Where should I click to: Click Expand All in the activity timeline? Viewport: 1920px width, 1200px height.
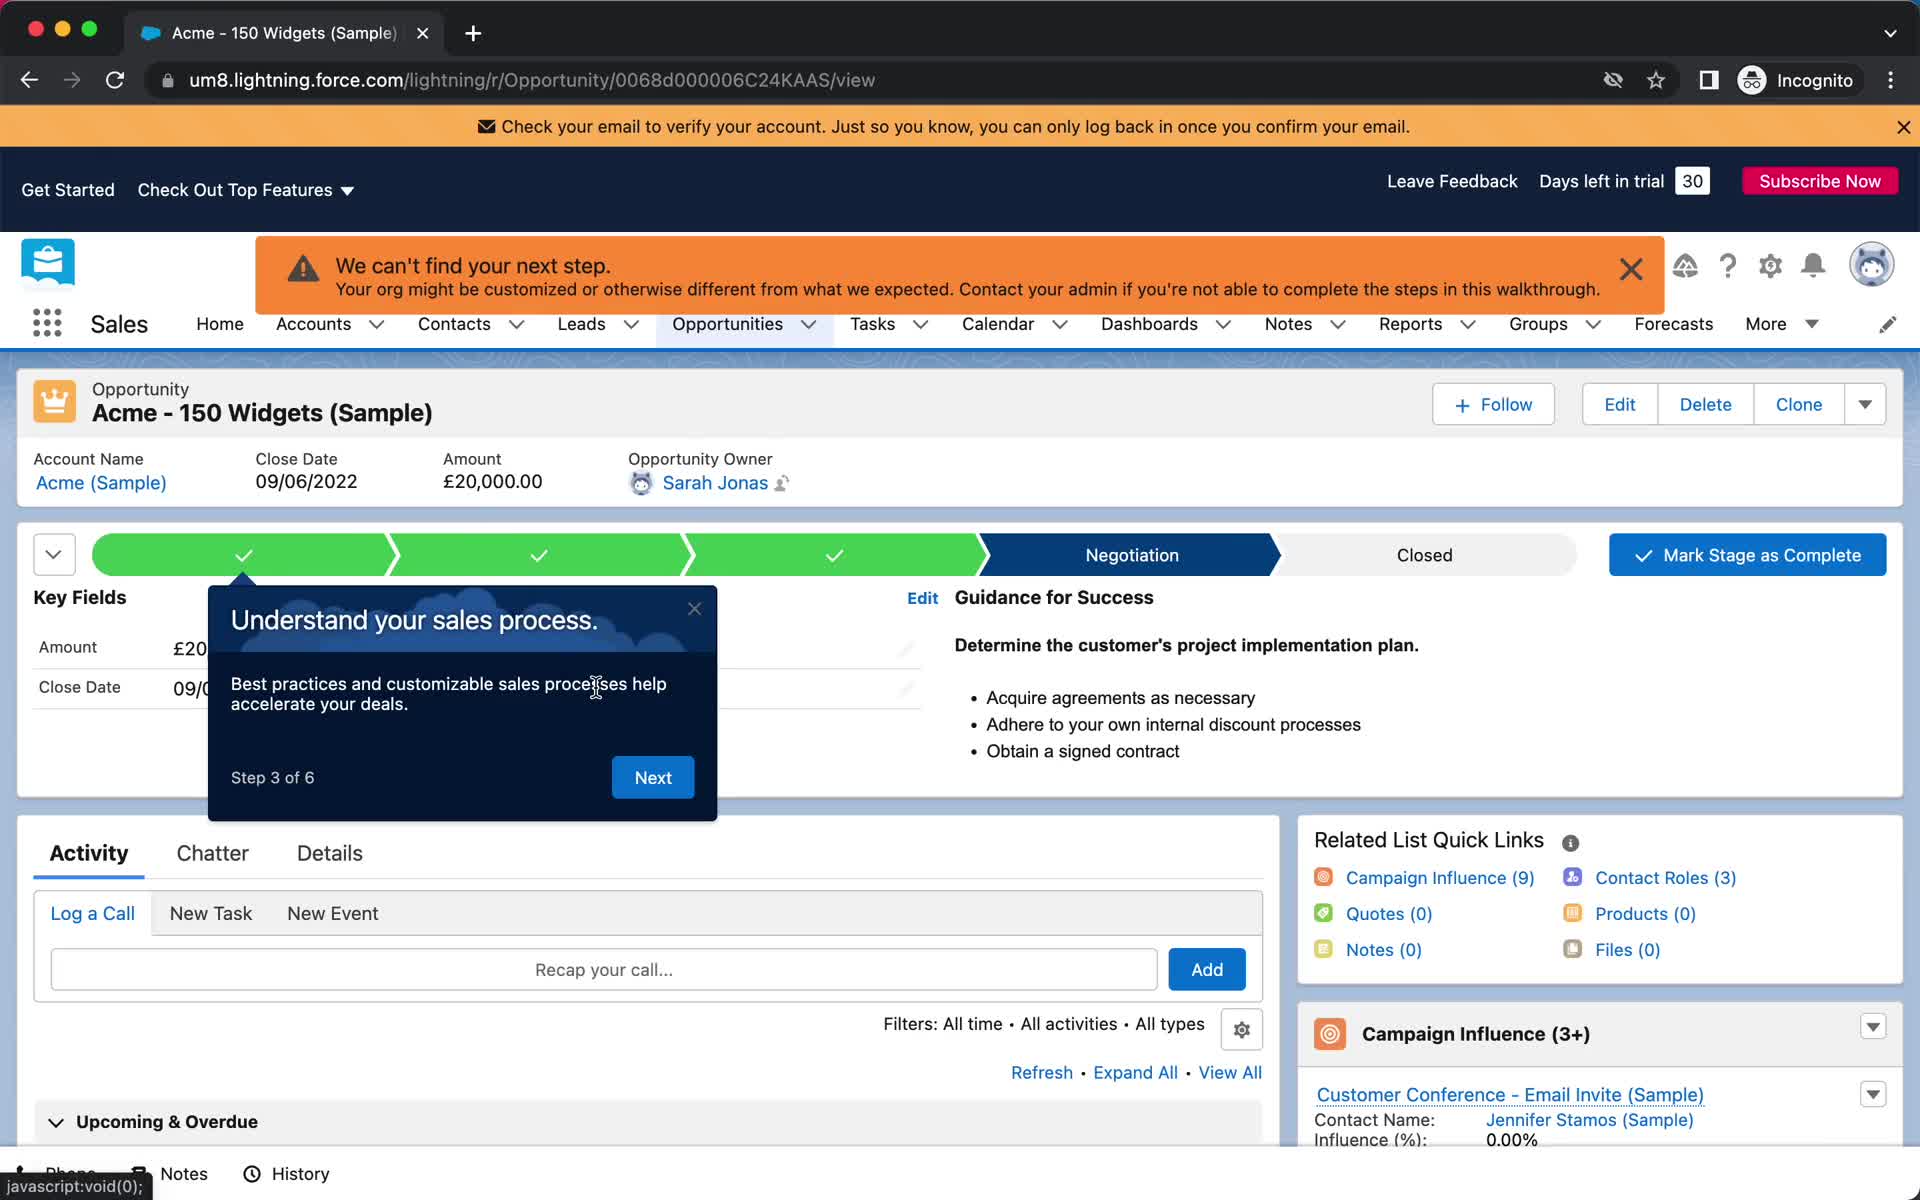pos(1135,1072)
